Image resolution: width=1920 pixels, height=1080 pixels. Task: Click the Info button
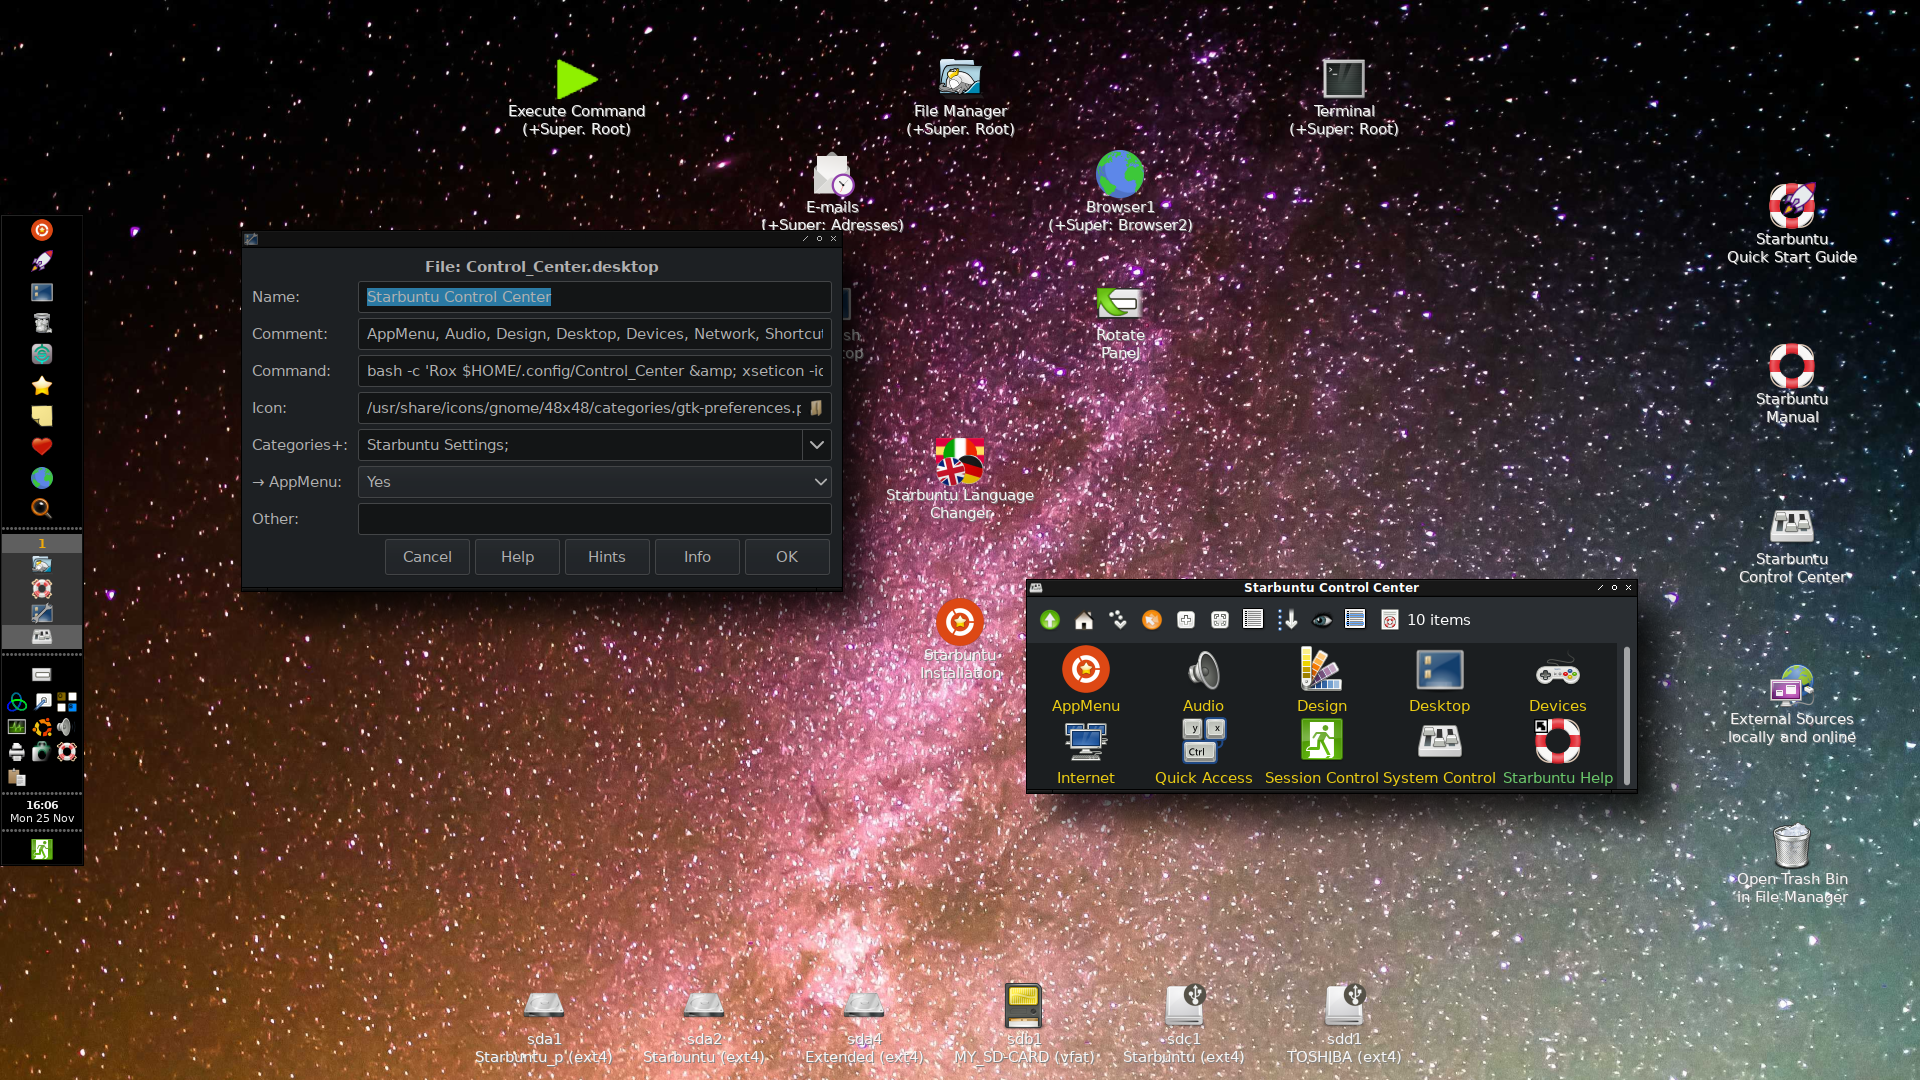[697, 557]
